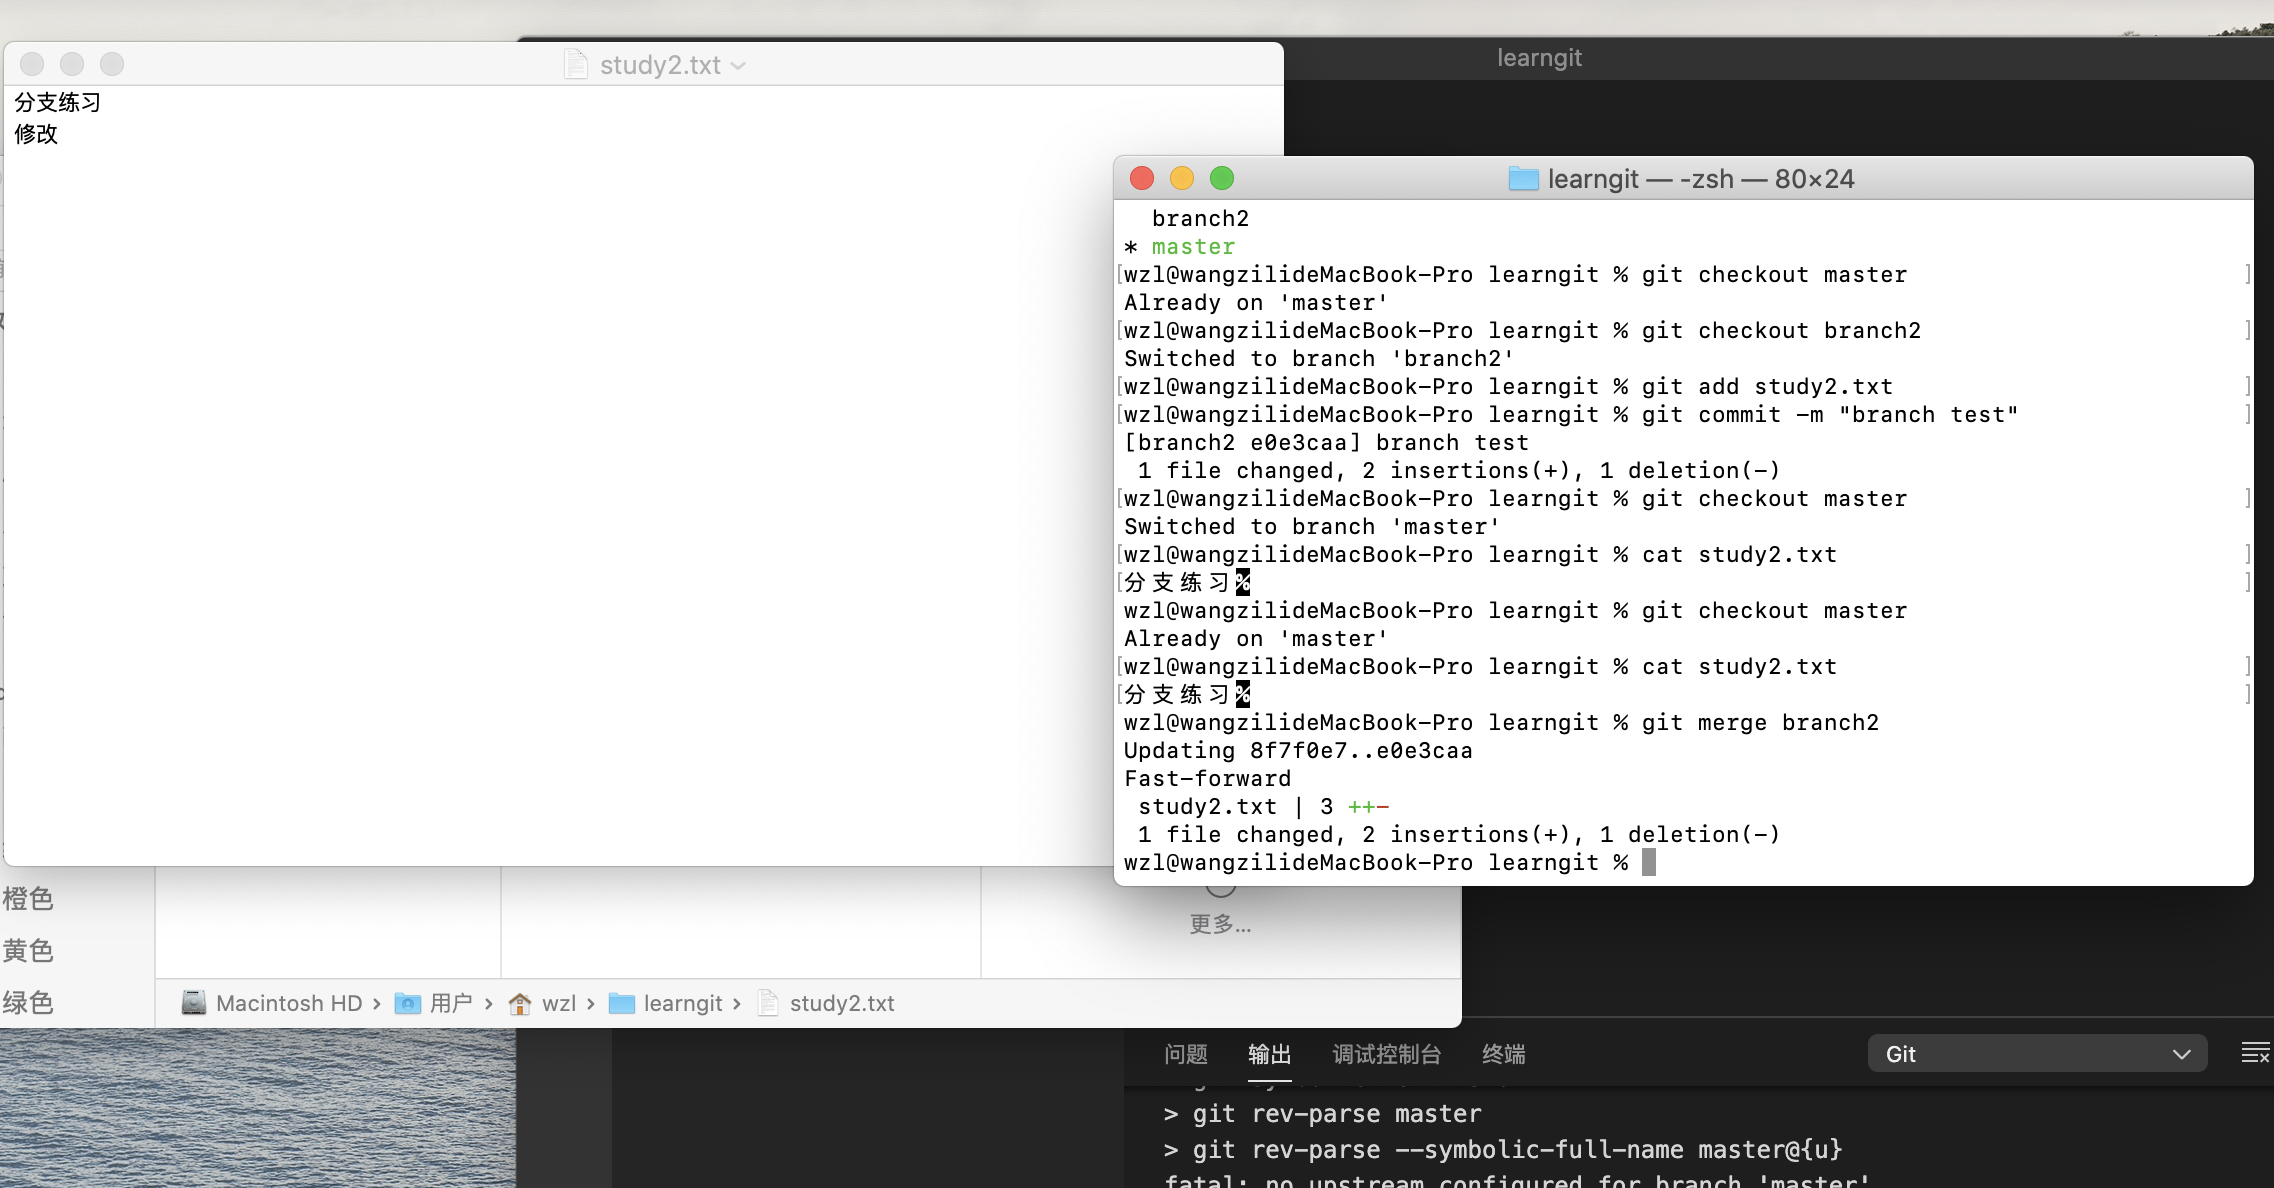The height and width of the screenshot is (1188, 2274).
Task: Click the clear output icon beside Git dropdown
Action: coord(2254,1053)
